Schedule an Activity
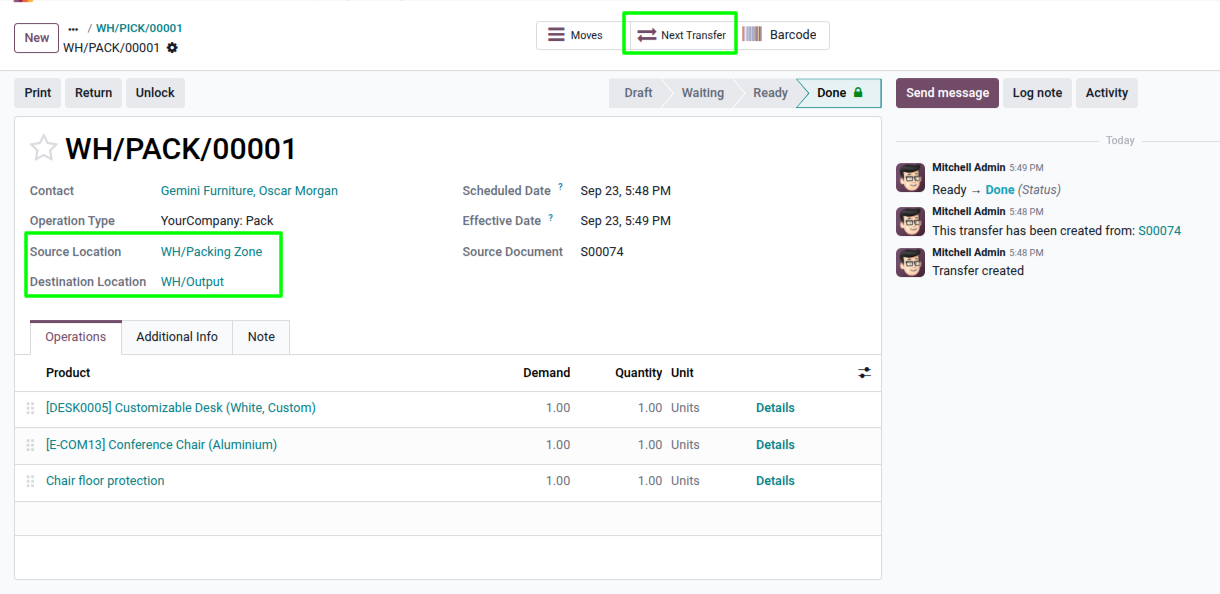This screenshot has height=594, width=1220. point(1107,93)
